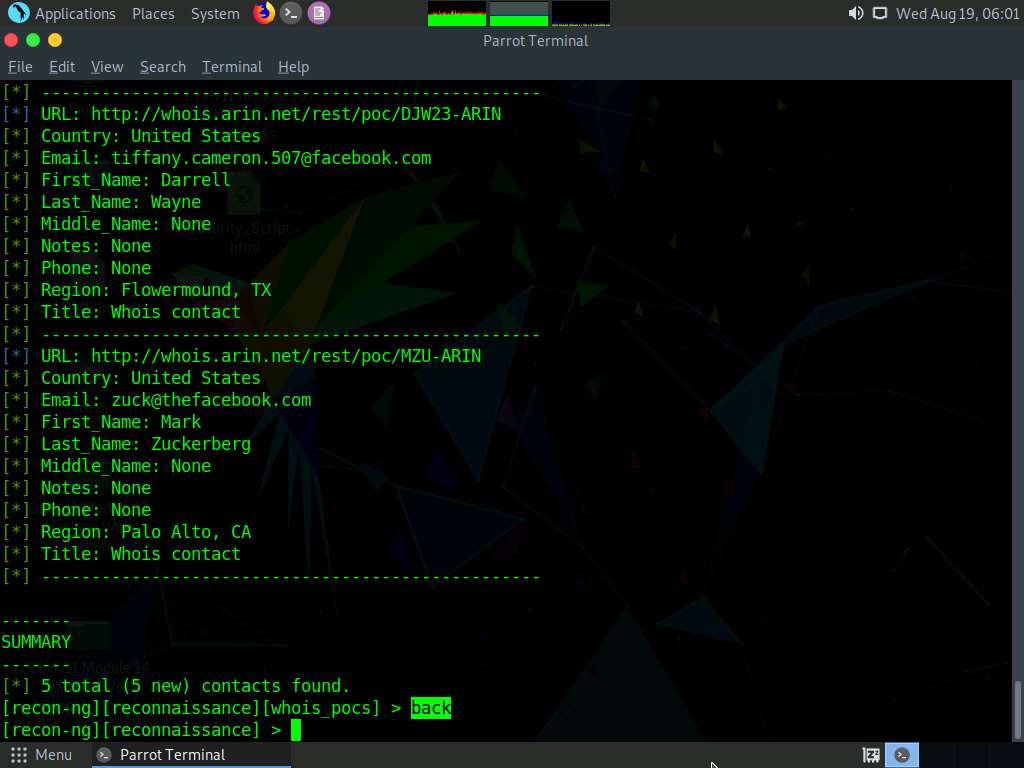Click 'First_Name: Mark' line
Screen dimensions: 1024x768
121,422
